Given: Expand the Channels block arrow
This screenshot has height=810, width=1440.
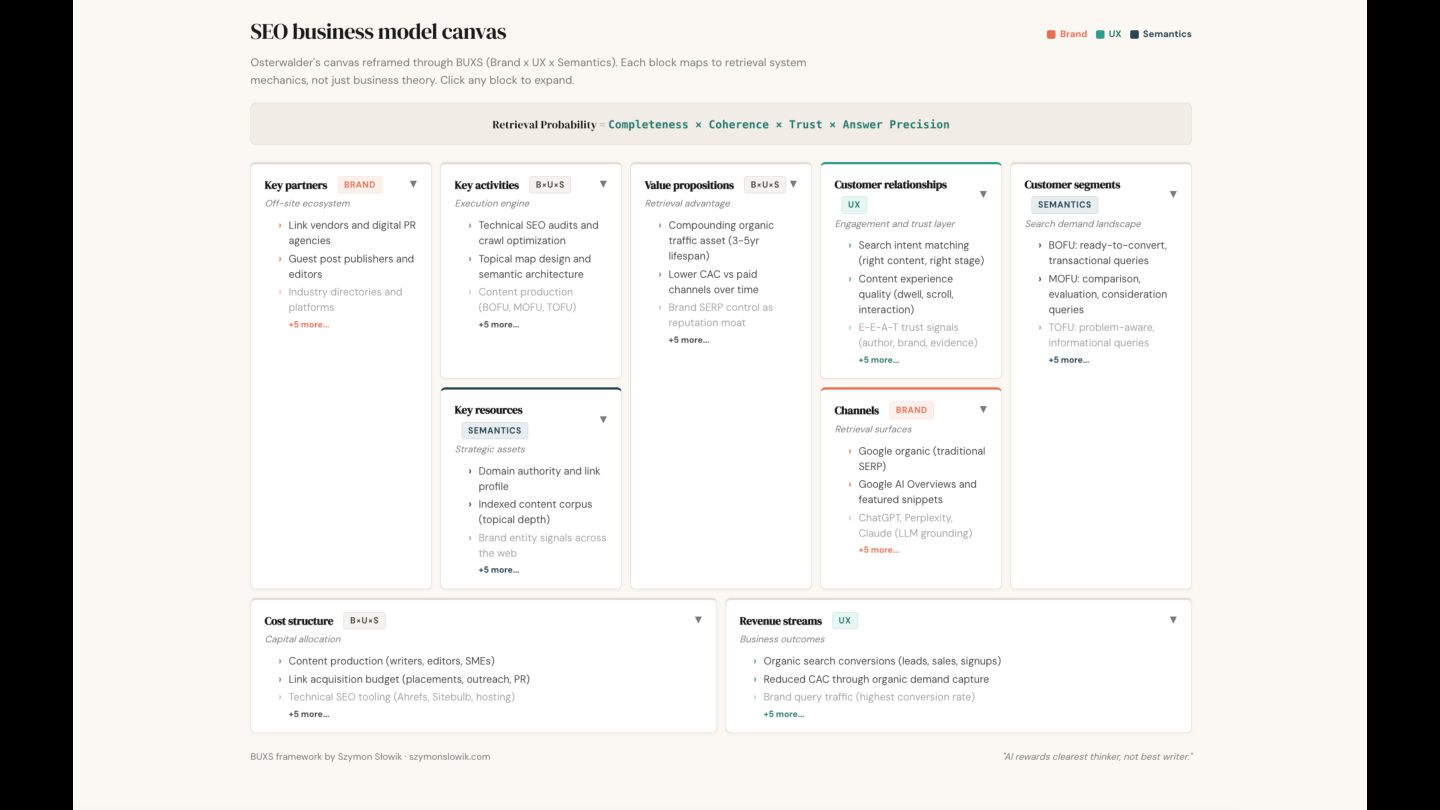Looking at the screenshot, I should (983, 409).
